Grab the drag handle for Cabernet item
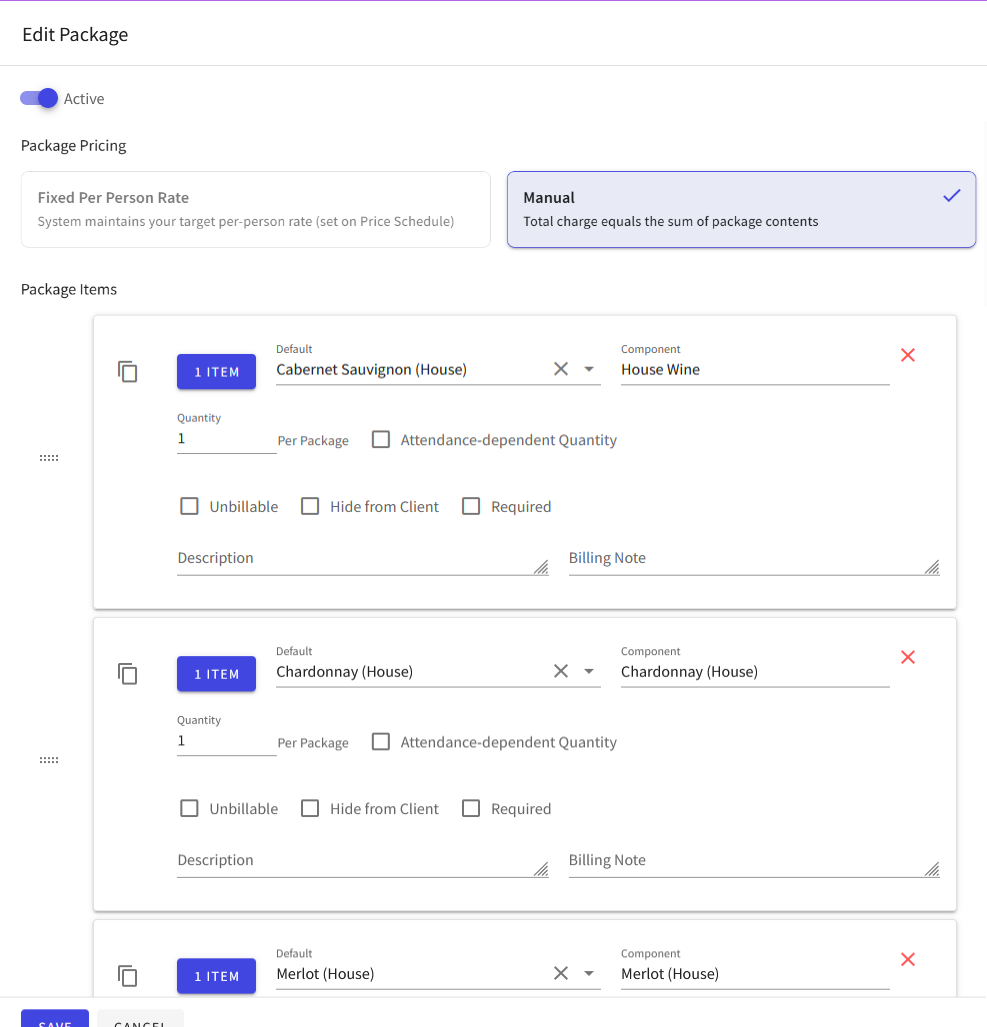Image resolution: width=987 pixels, height=1027 pixels. pyautogui.click(x=49, y=458)
